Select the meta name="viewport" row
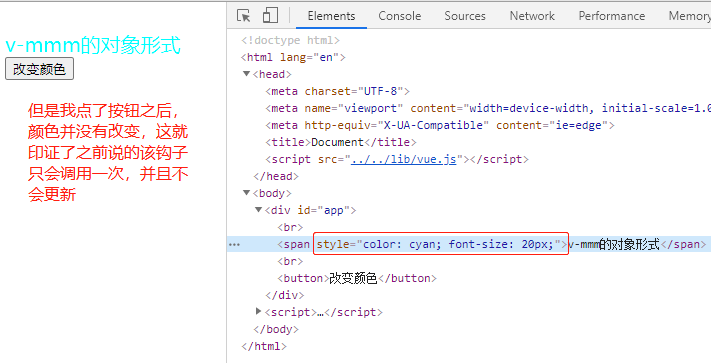 coord(487,108)
